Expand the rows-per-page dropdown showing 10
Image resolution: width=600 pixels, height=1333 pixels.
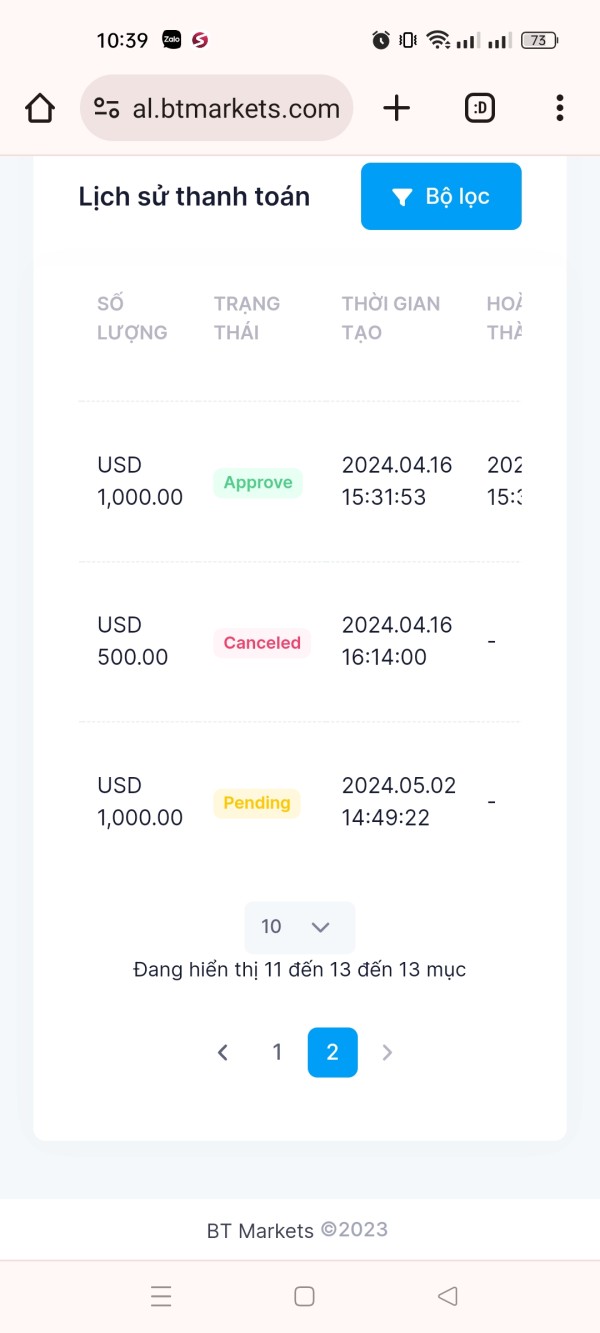tap(299, 927)
